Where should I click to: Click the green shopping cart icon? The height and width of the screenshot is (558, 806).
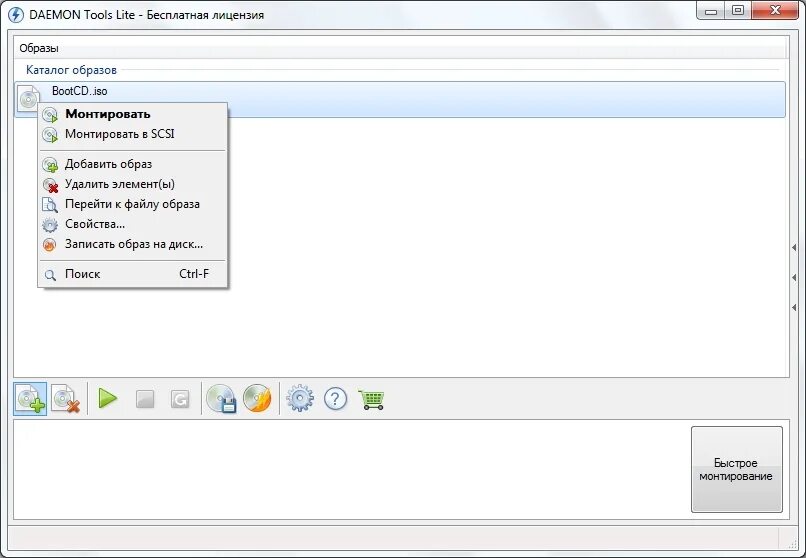tap(371, 399)
